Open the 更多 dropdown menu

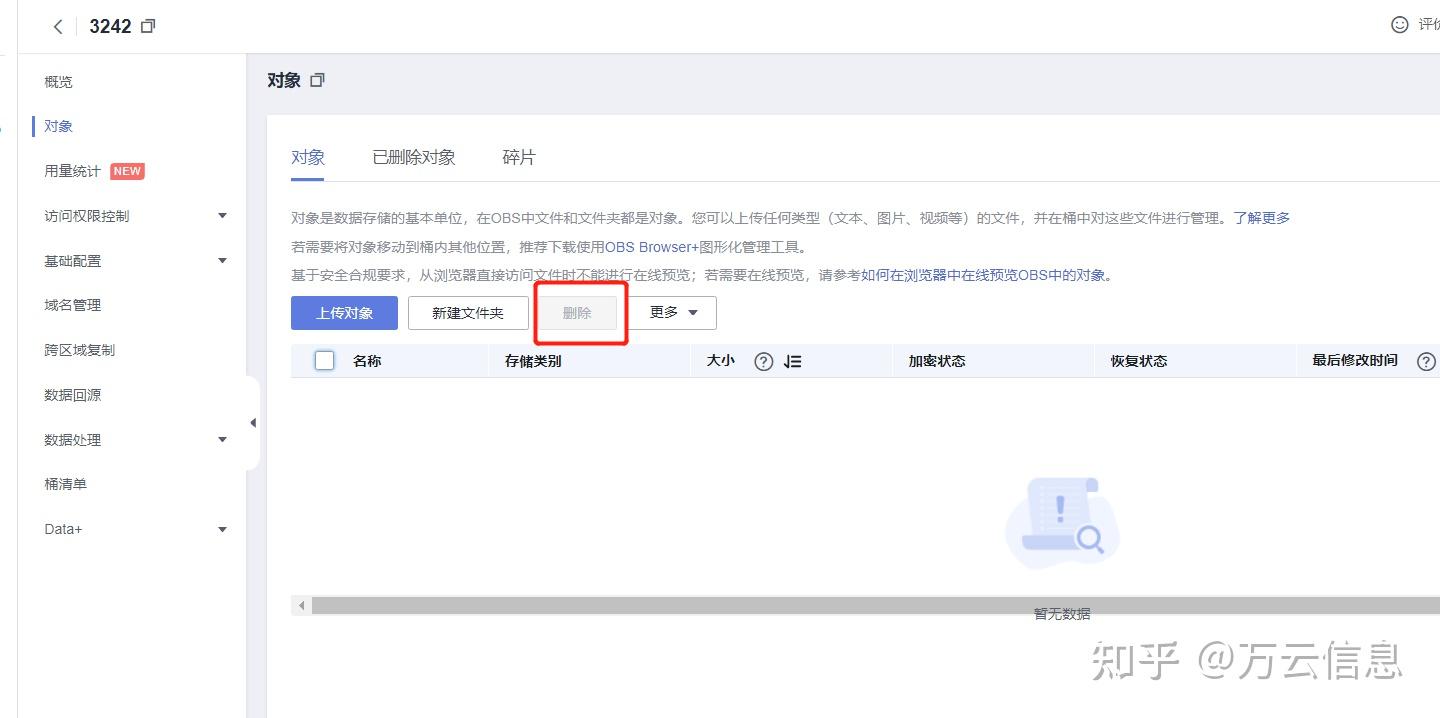tap(672, 312)
